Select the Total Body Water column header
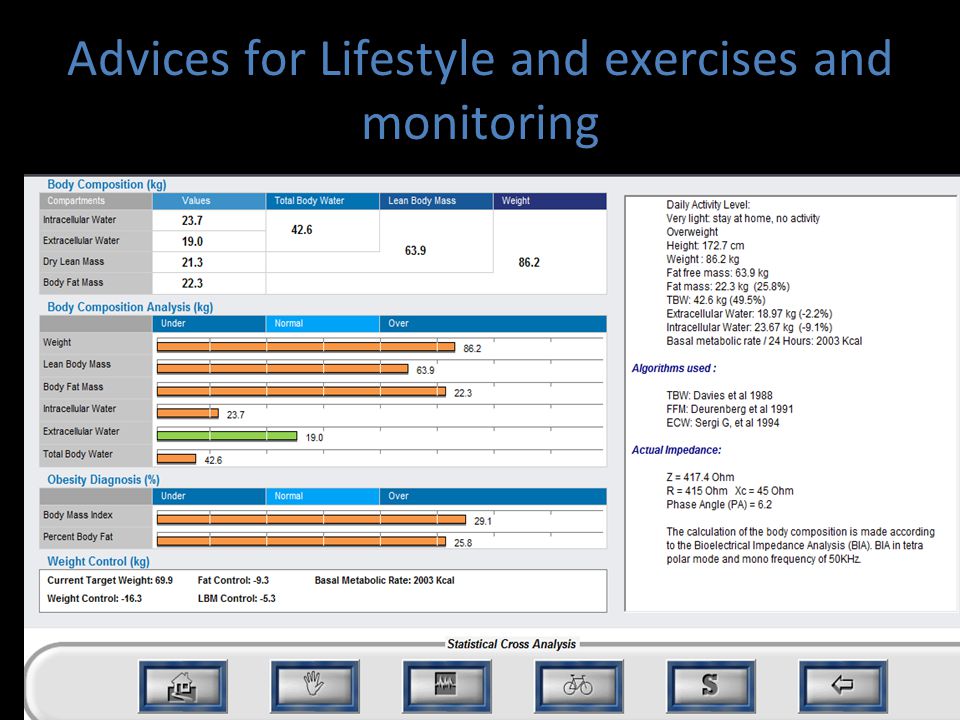The image size is (960, 720). [323, 201]
